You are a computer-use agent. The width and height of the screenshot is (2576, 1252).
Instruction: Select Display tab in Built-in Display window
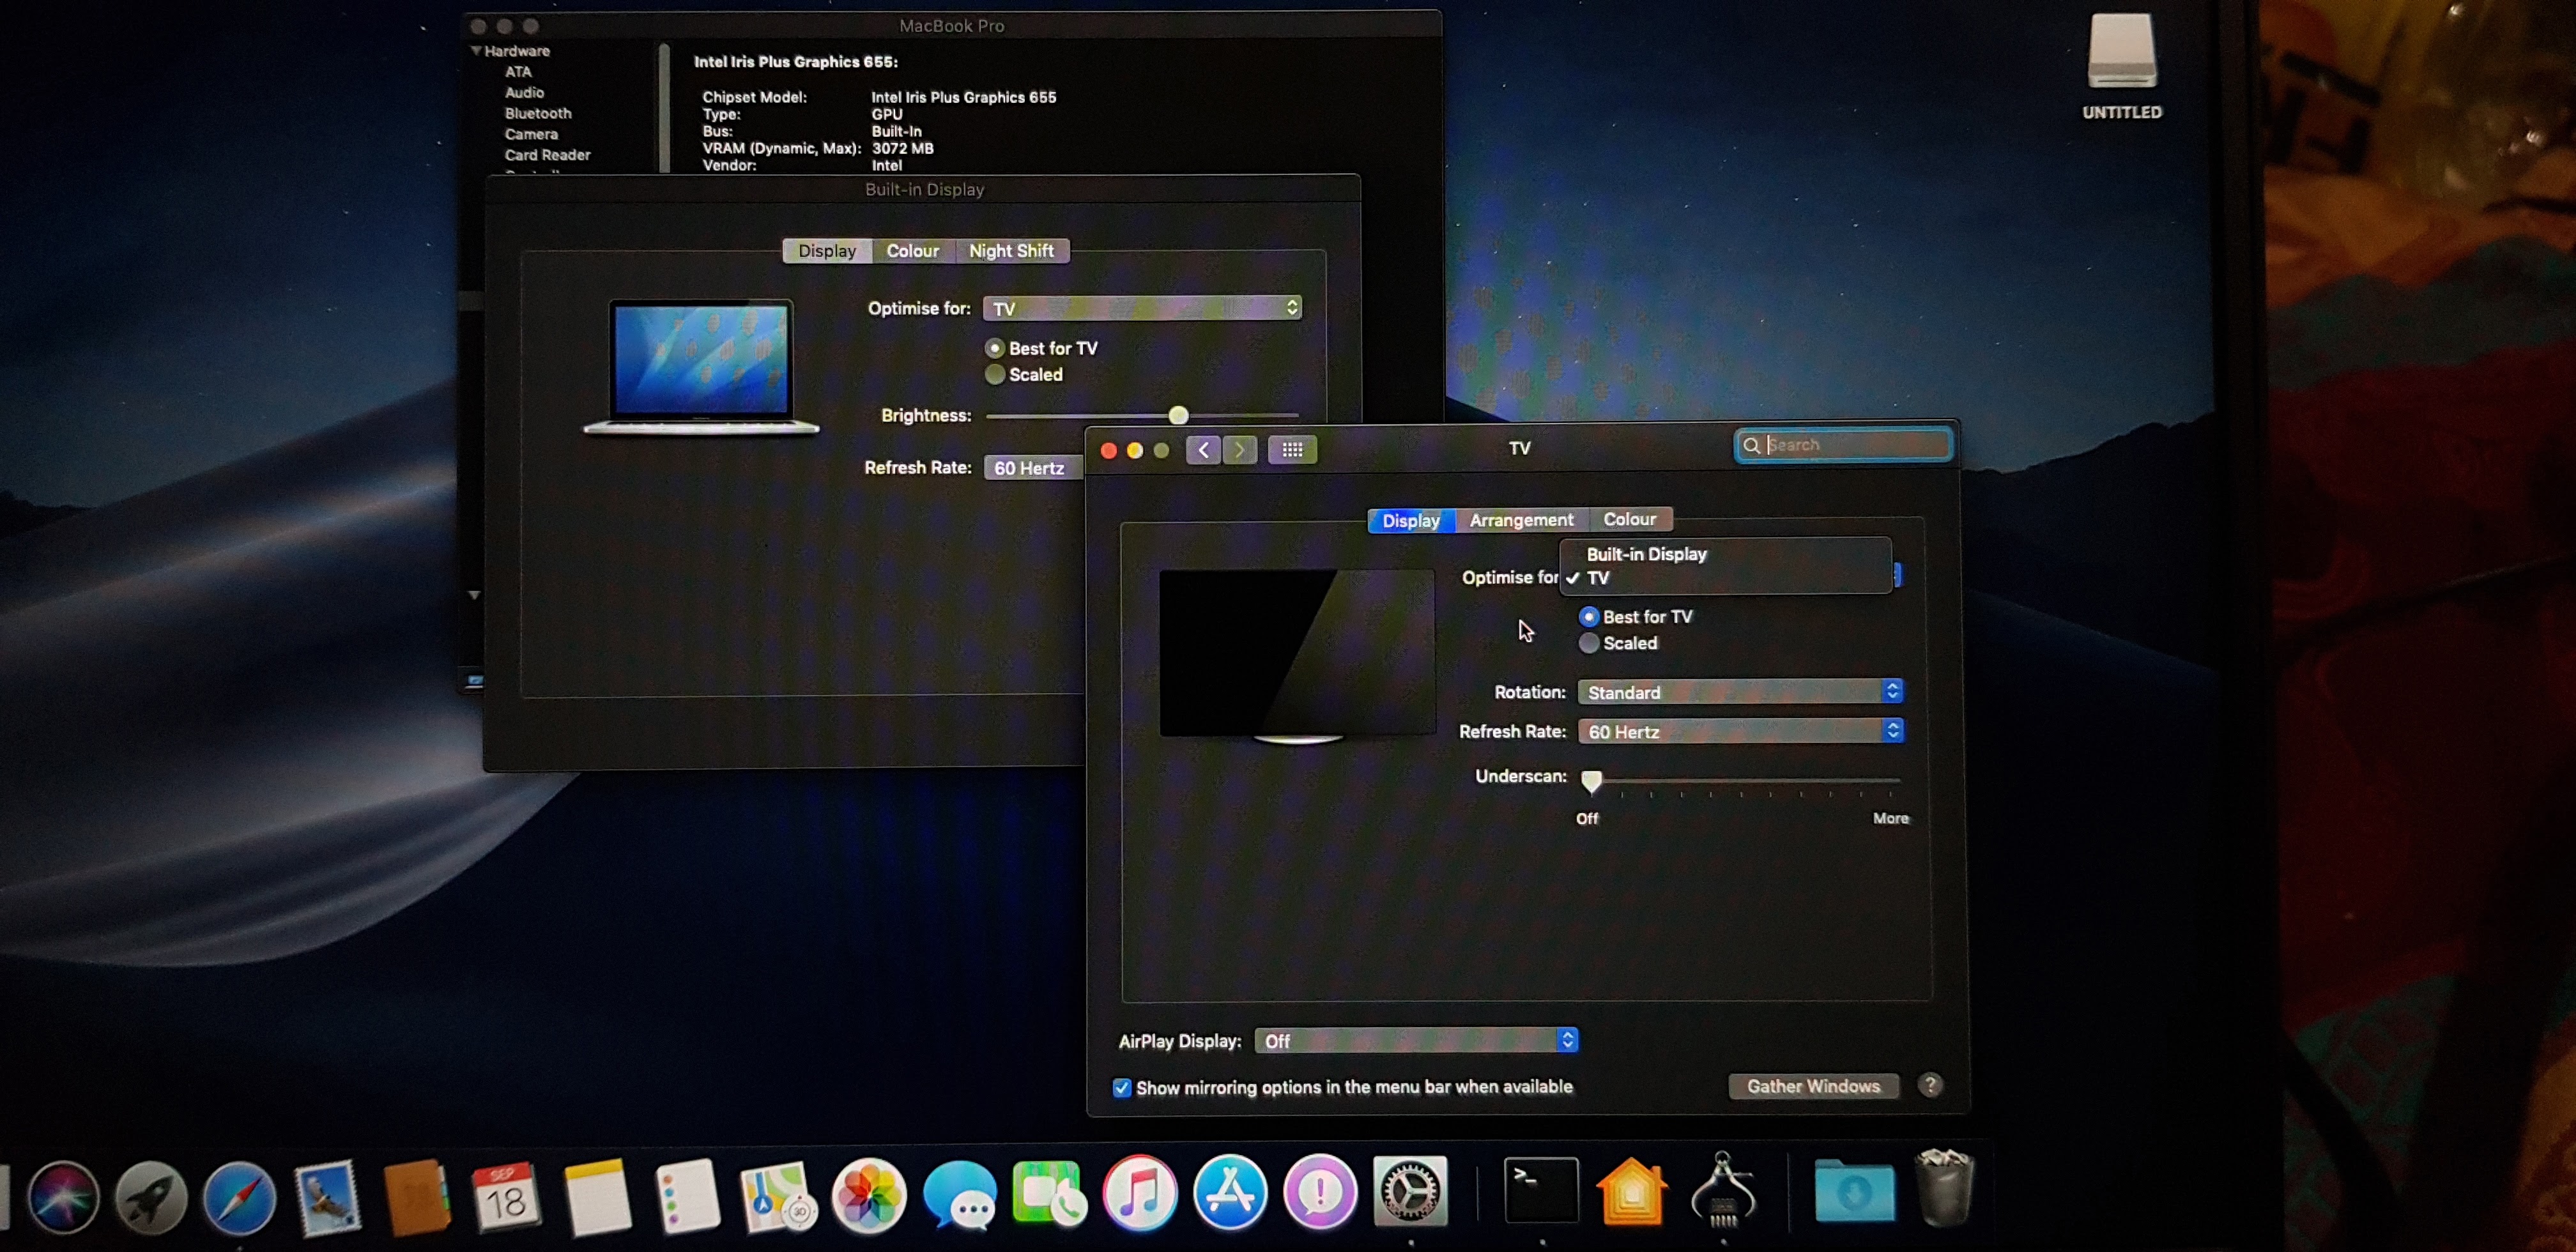point(827,251)
